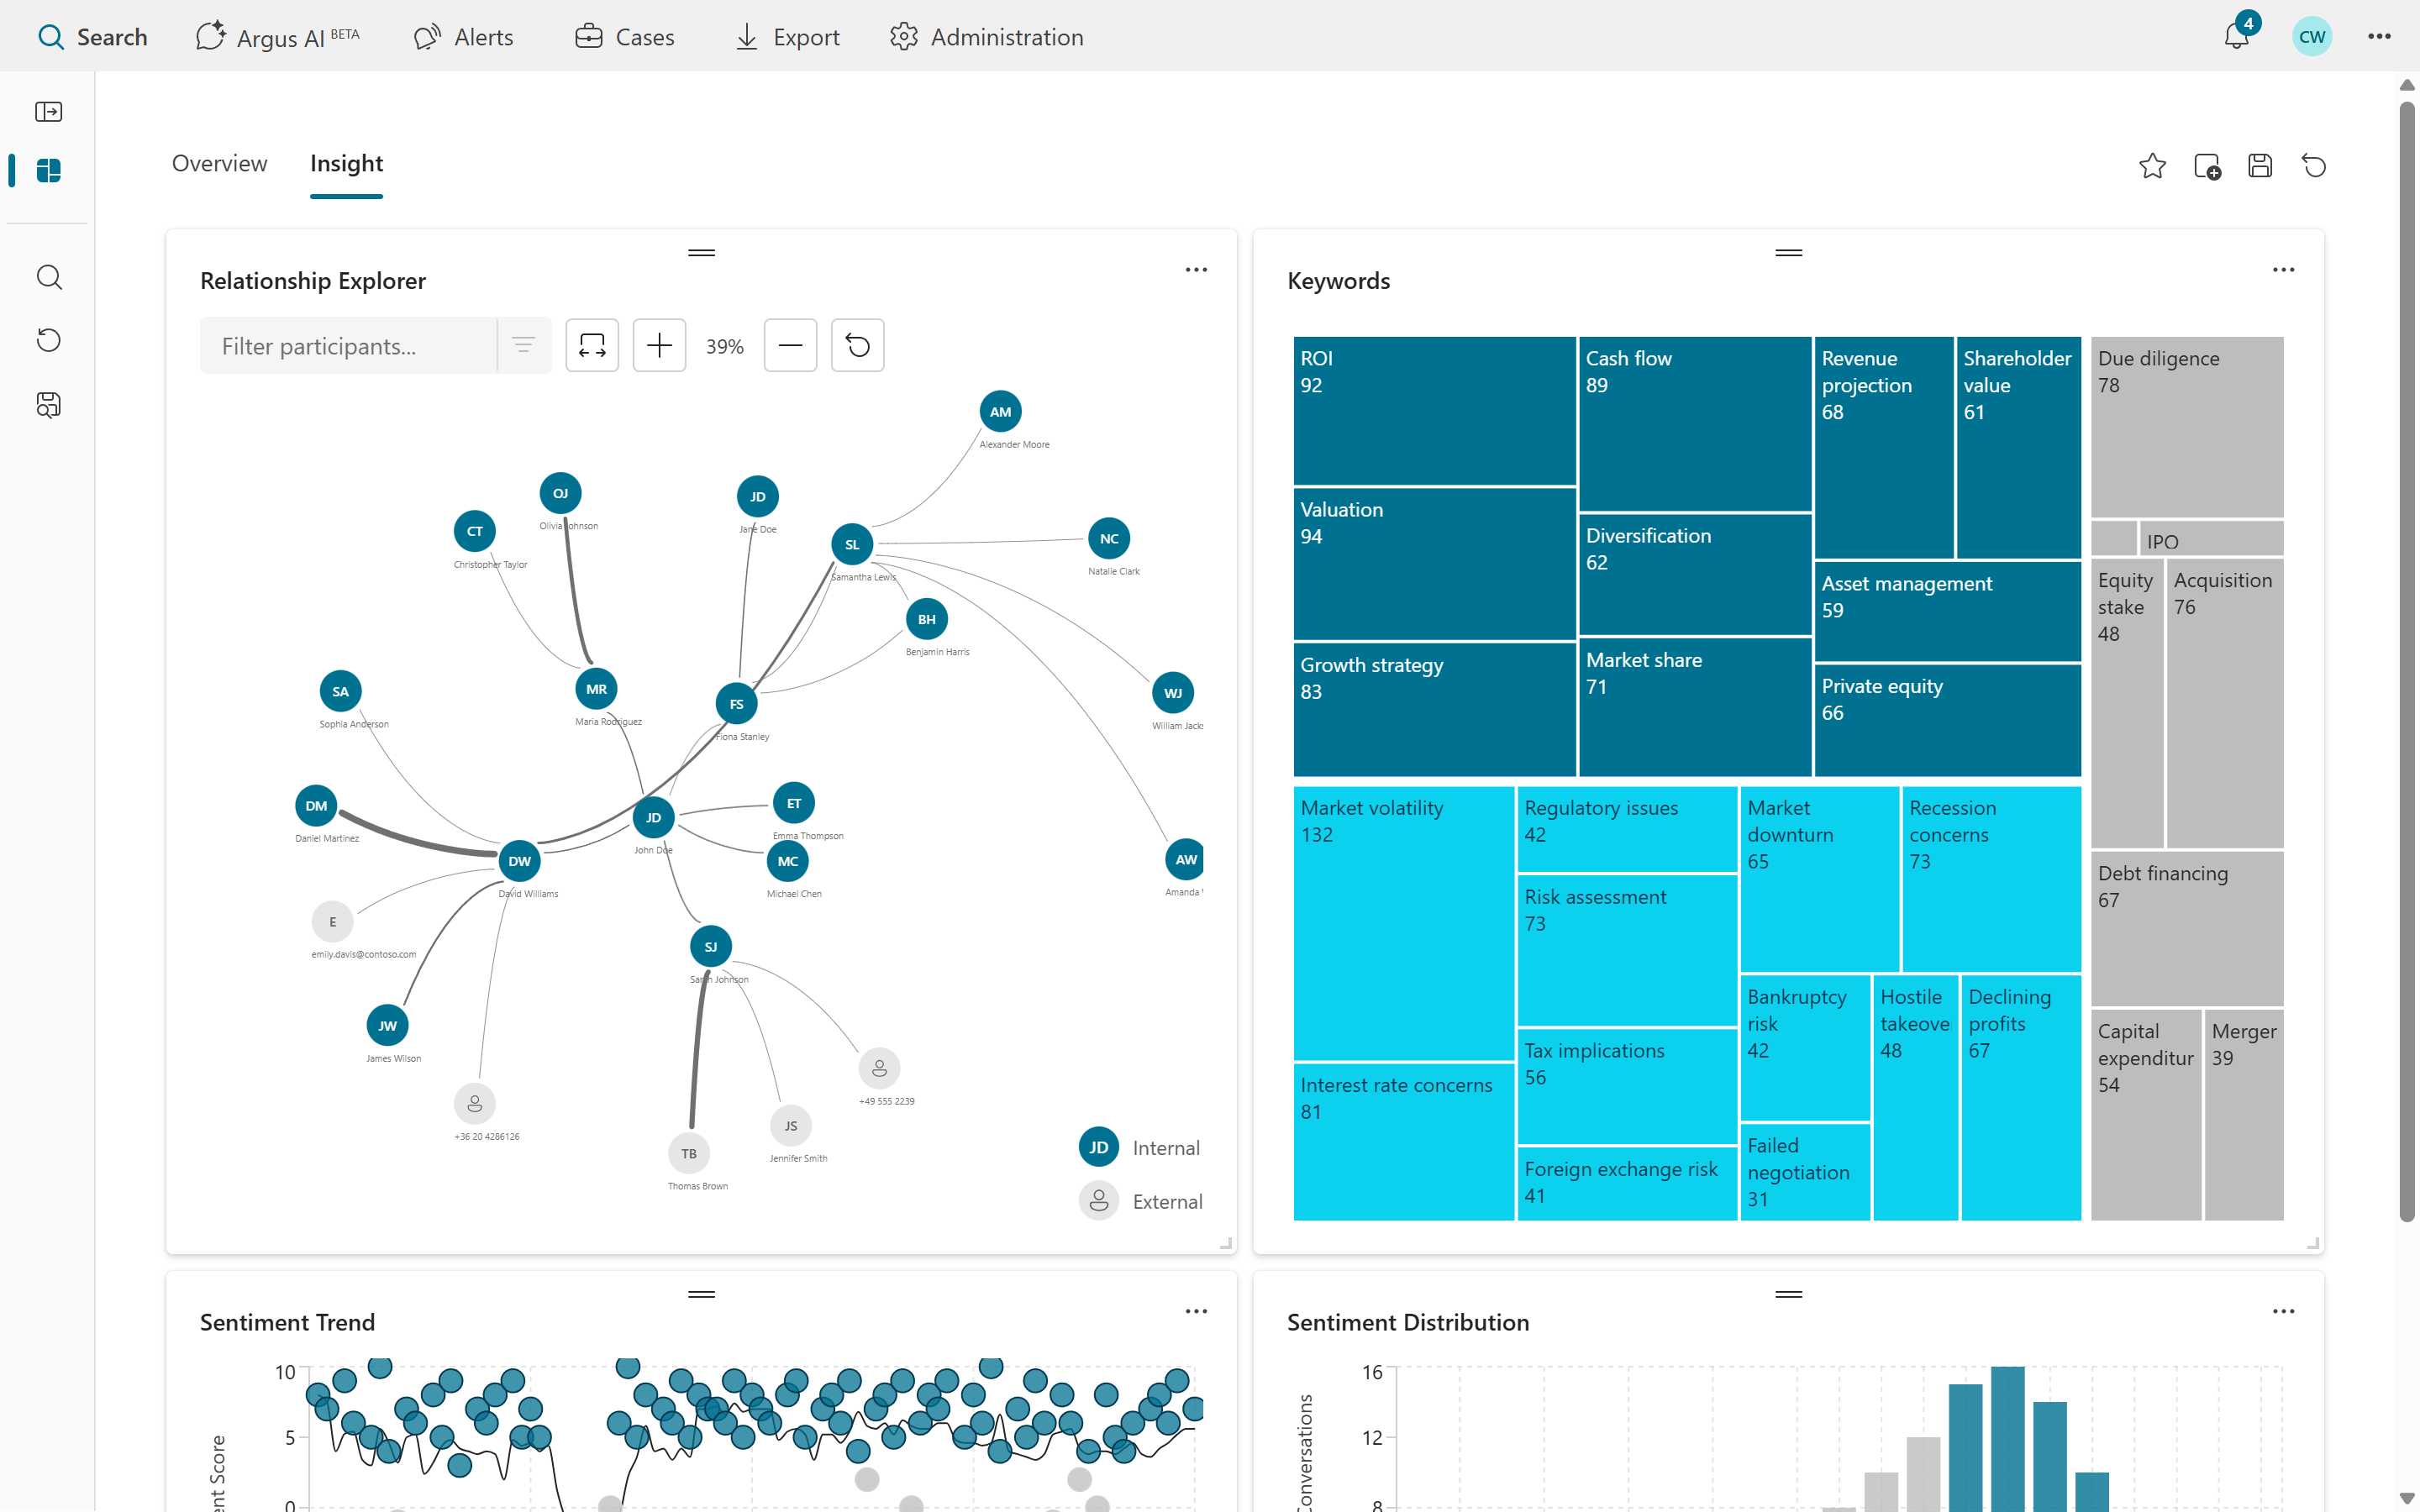This screenshot has width=2420, height=1512.
Task: Save the dashboard layout
Action: pyautogui.click(x=2260, y=166)
